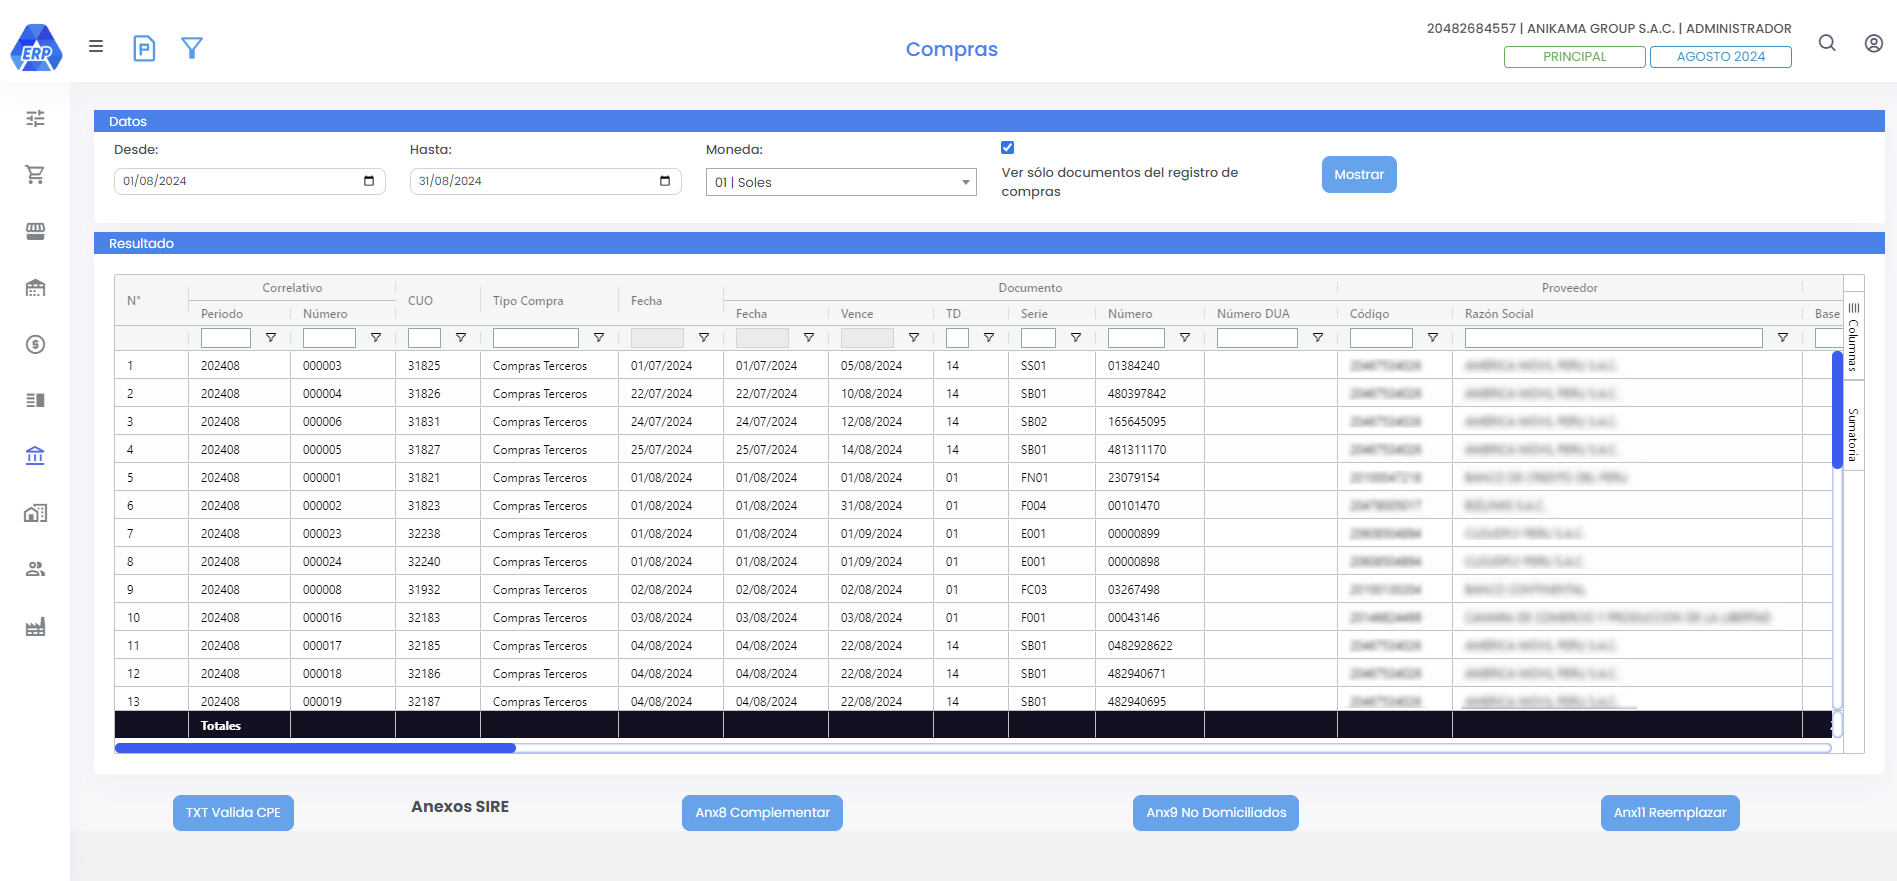1897x881 pixels.
Task: Click the Tipo Compra column header
Action: (528, 301)
